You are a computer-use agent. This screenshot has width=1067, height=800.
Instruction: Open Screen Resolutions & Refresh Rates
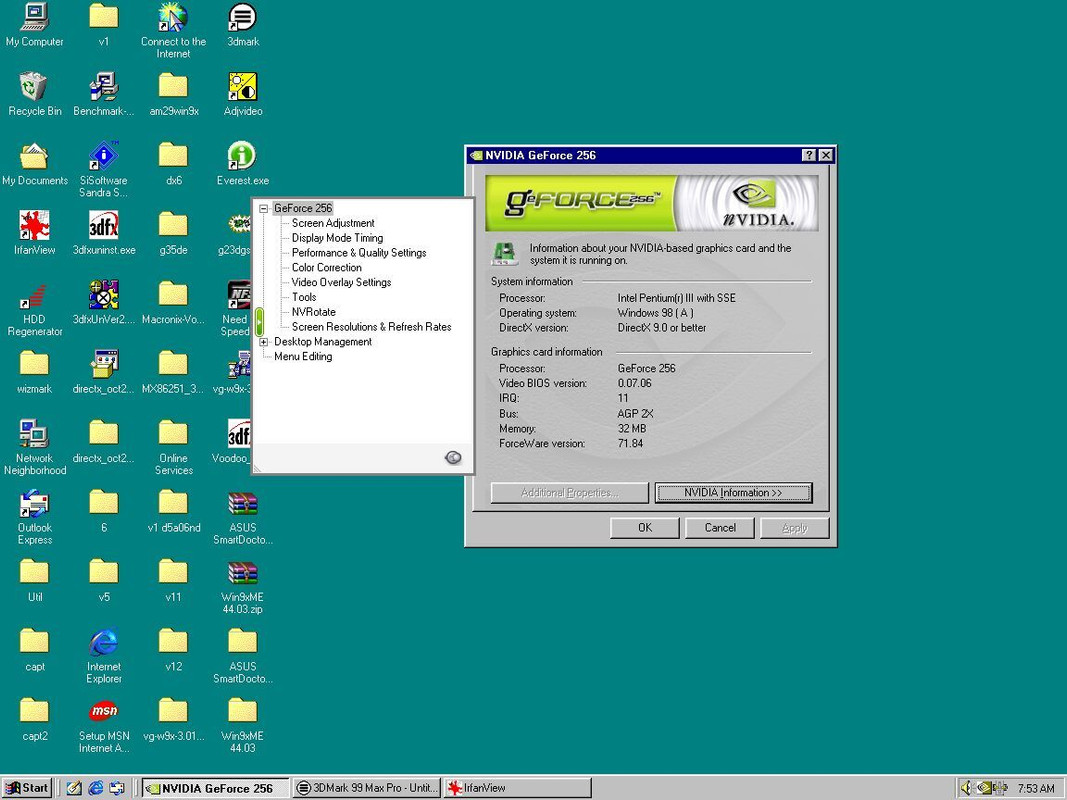pos(372,327)
